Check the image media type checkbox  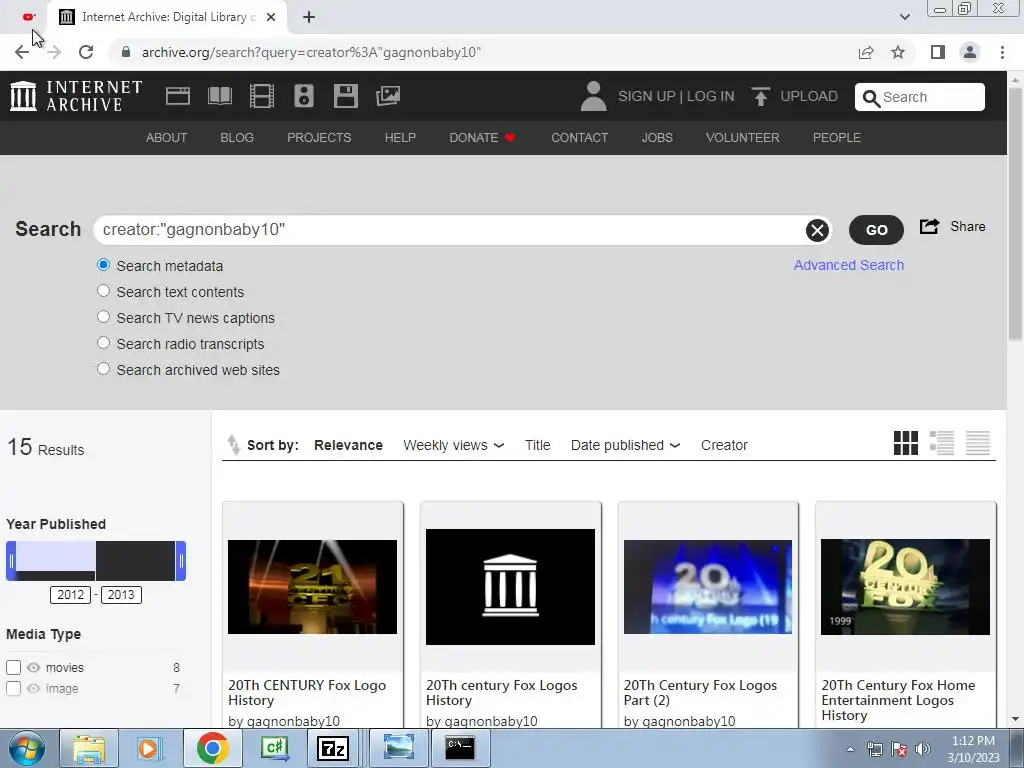(14, 688)
